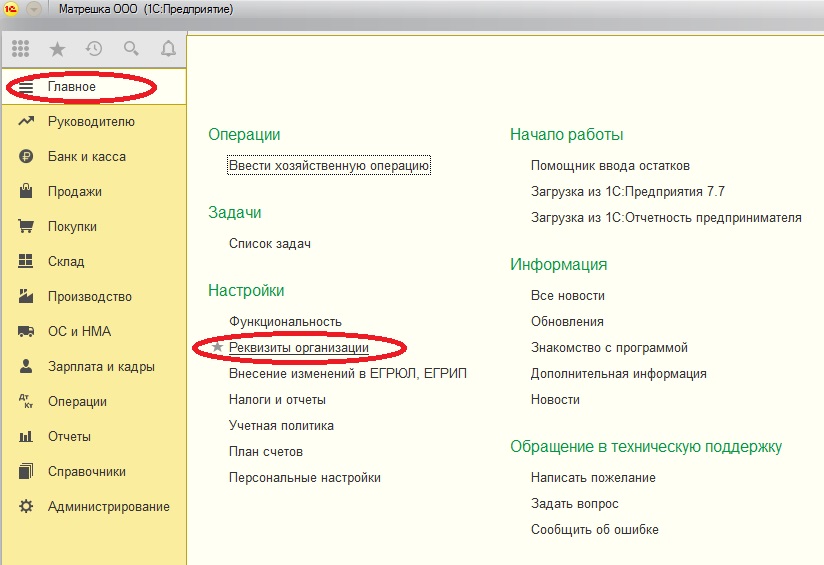Click the Администрирование gear icon

pyautogui.click(x=27, y=507)
